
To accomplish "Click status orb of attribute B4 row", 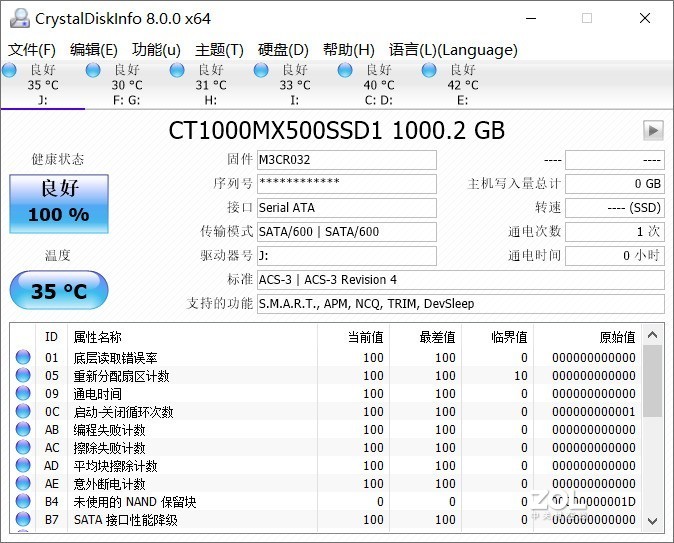I will 23,501.
